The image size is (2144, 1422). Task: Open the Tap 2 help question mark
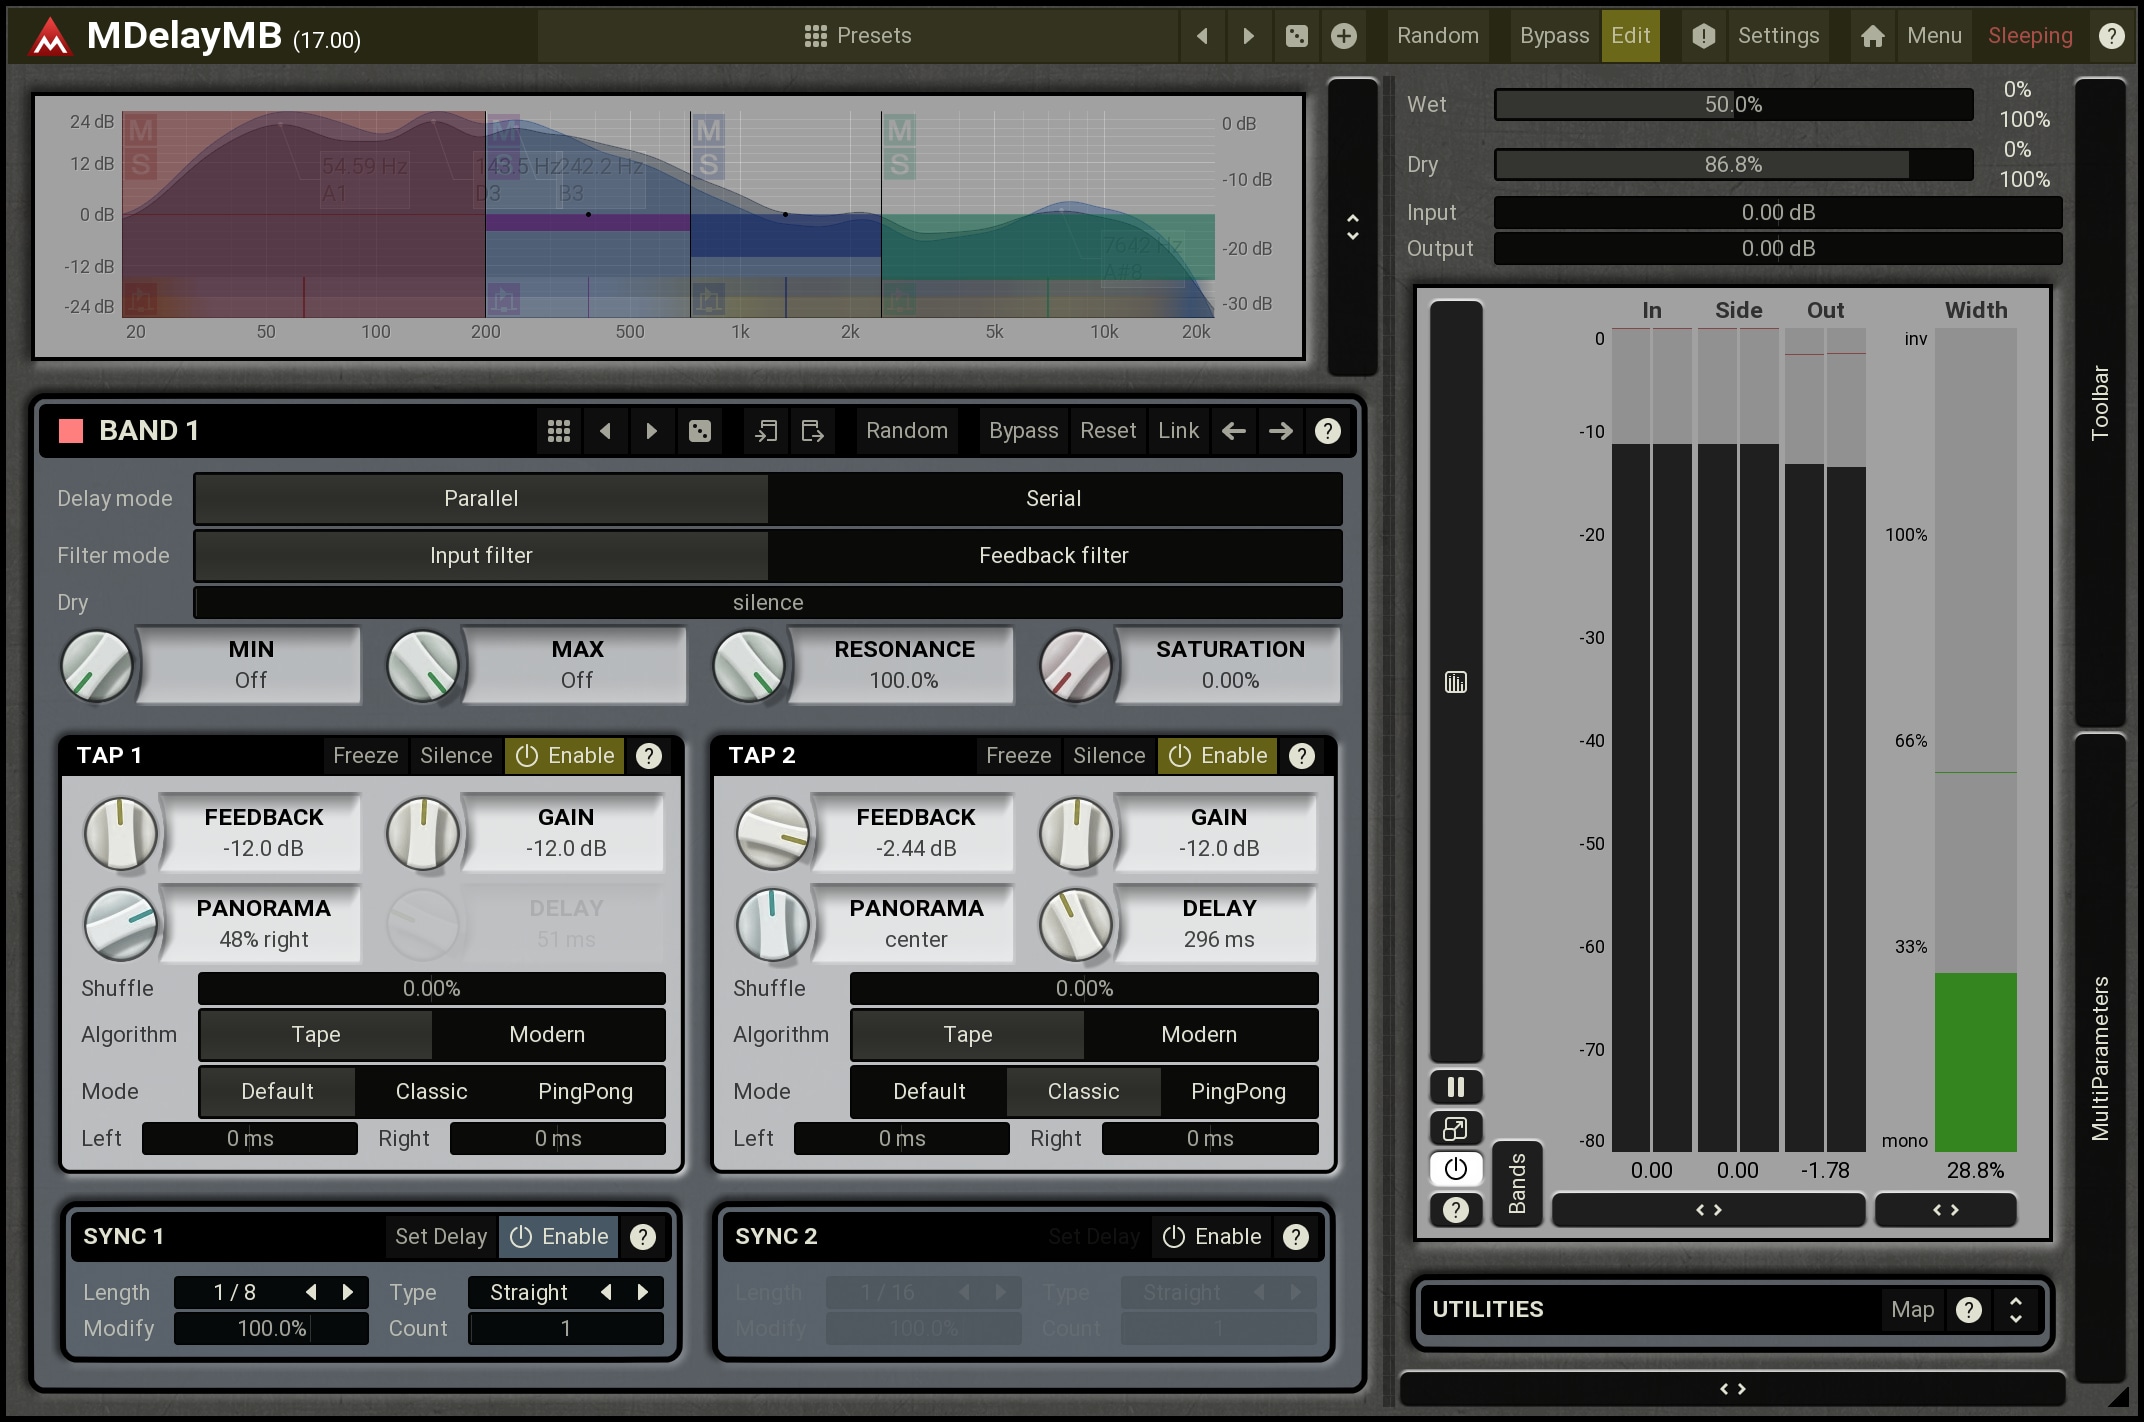click(1301, 756)
